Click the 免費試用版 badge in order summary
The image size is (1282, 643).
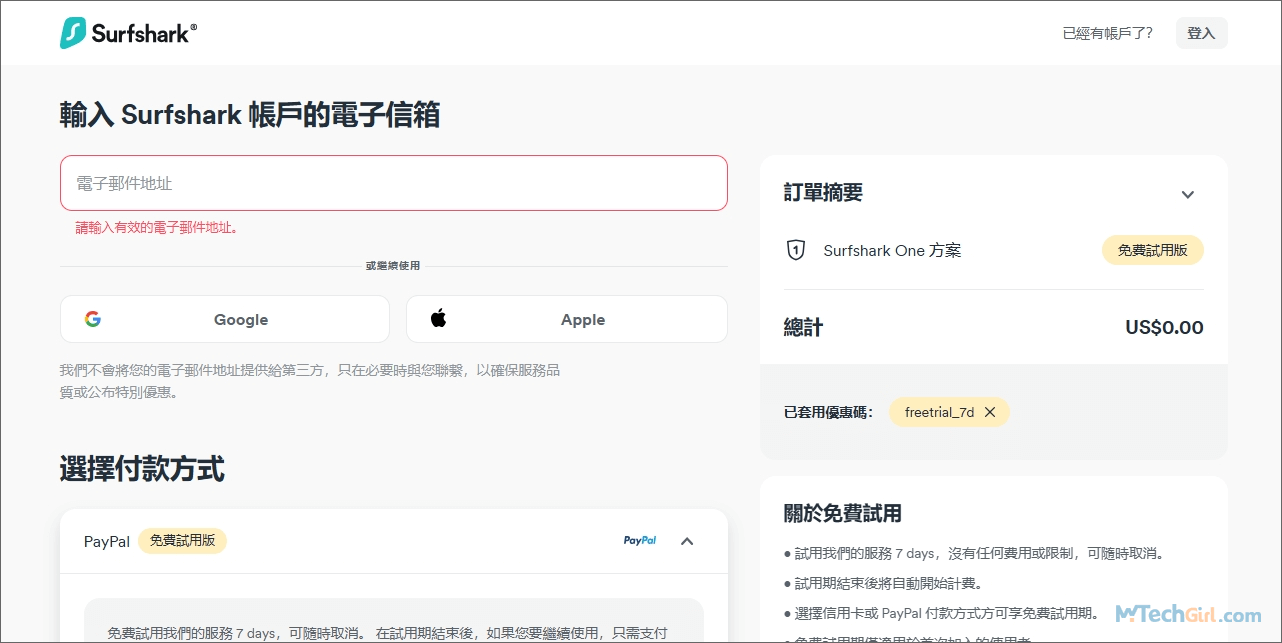[x=1152, y=250]
